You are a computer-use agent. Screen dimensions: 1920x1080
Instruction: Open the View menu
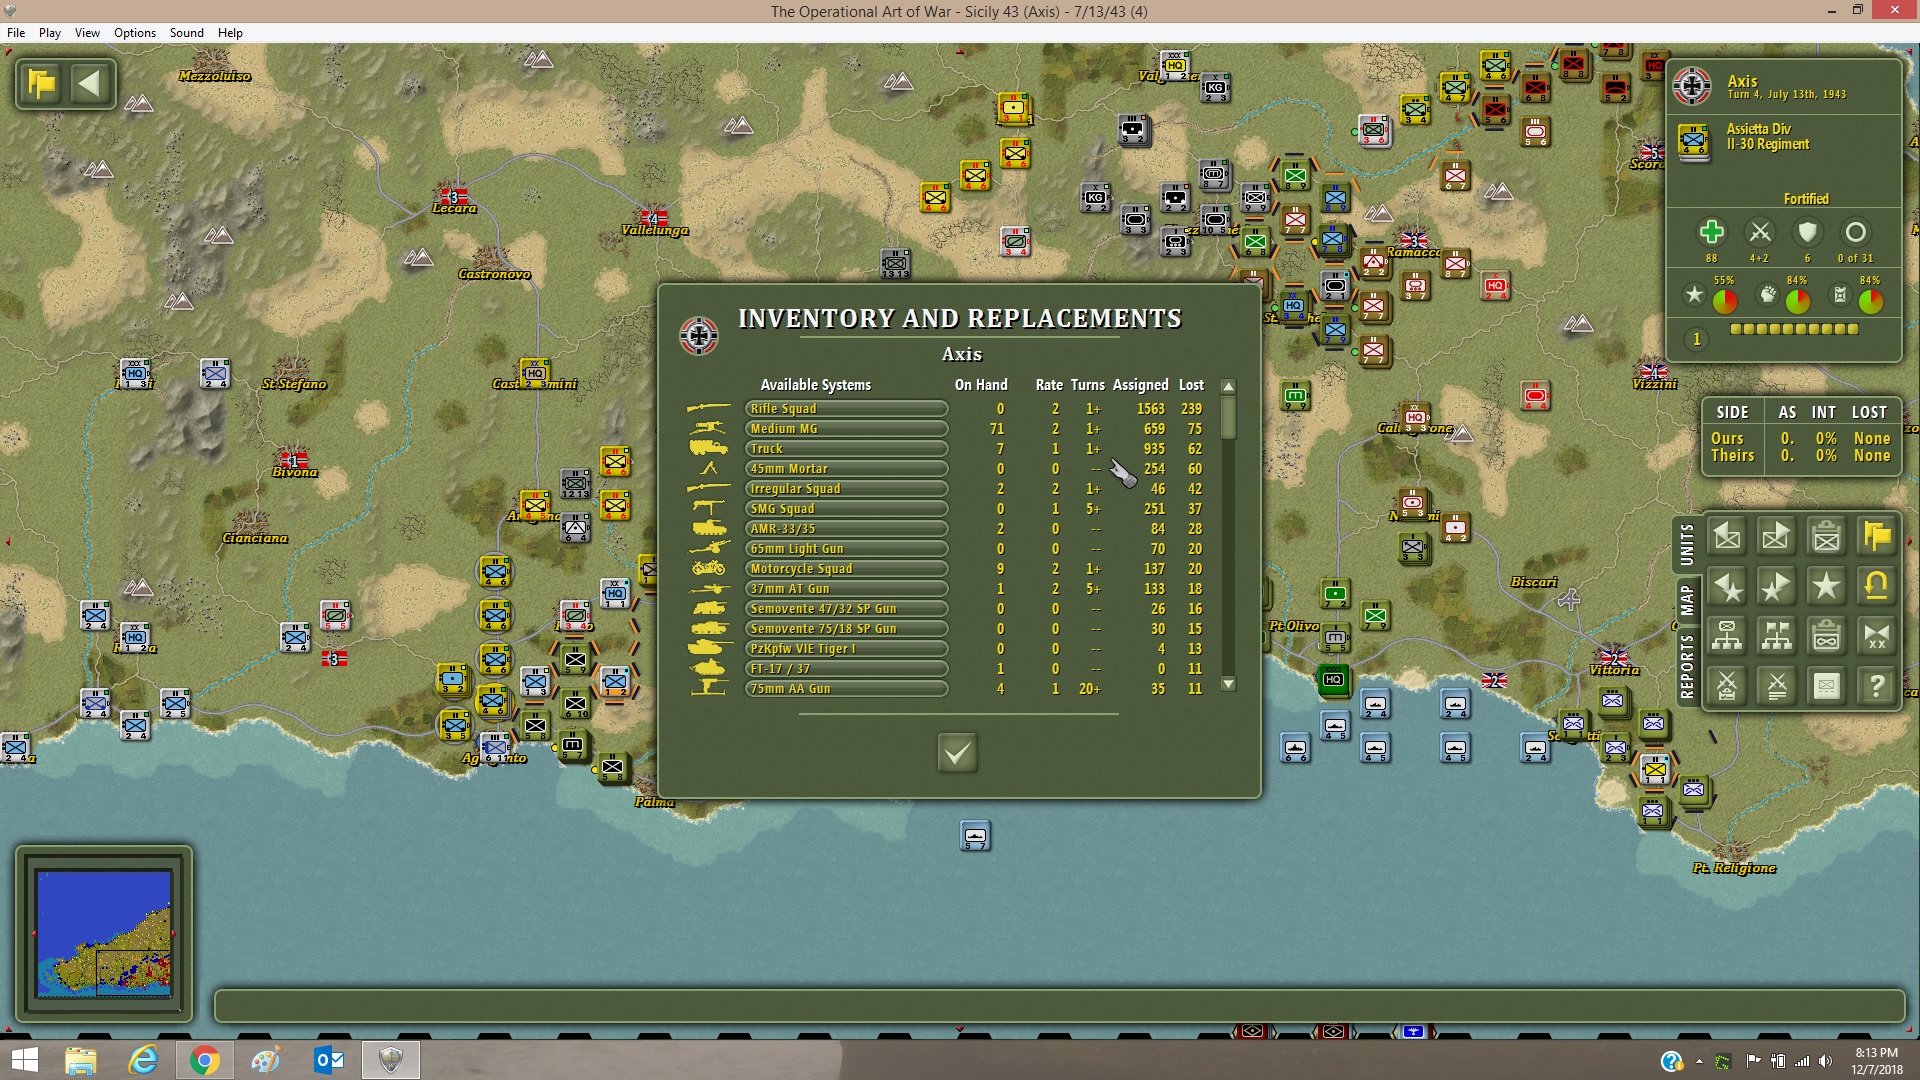click(x=87, y=32)
